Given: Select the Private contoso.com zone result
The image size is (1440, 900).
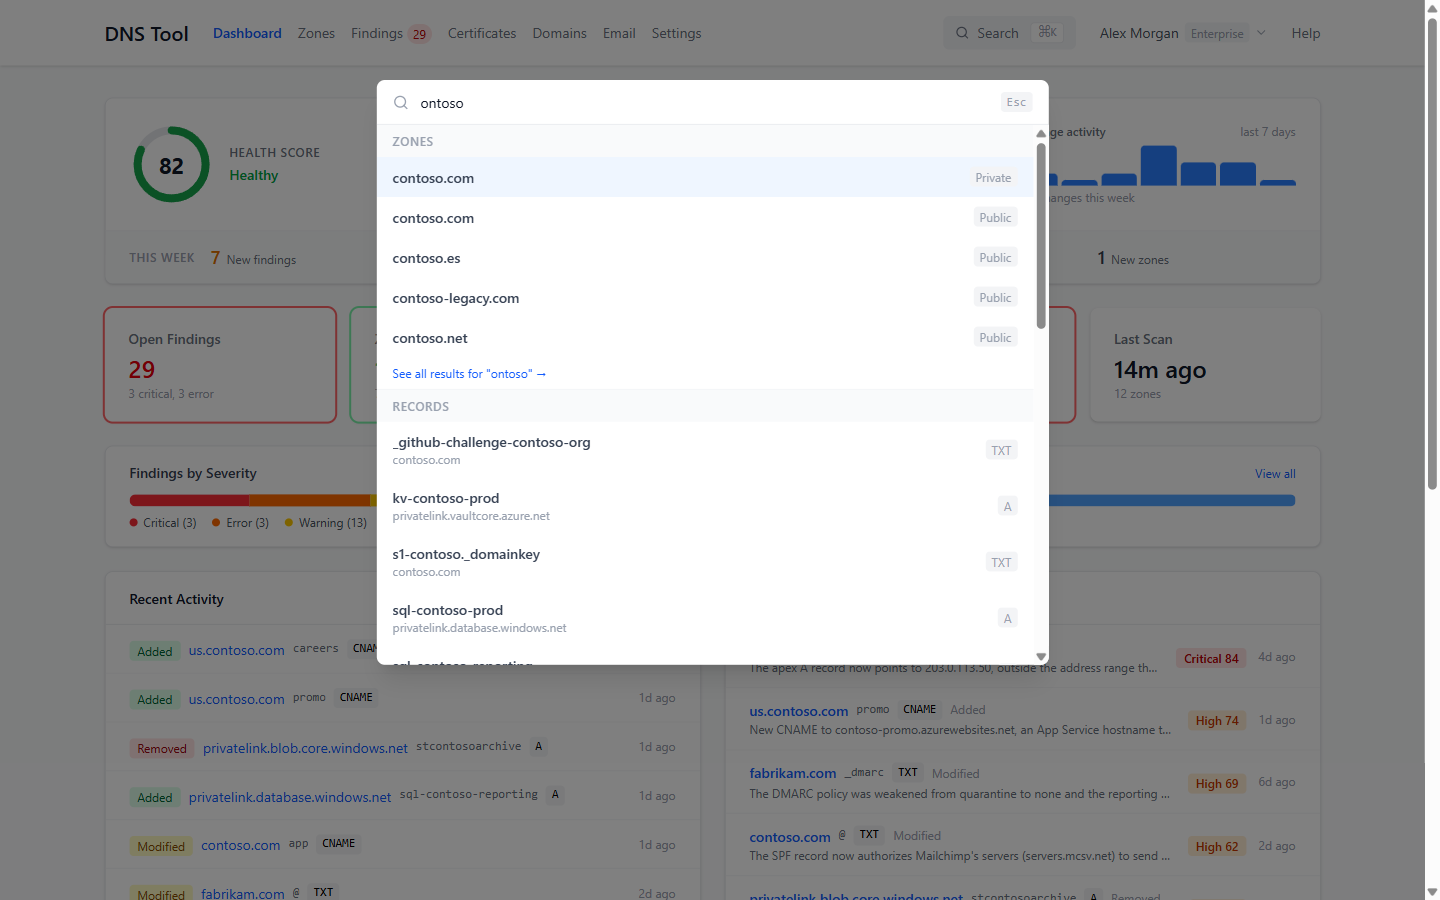Looking at the screenshot, I should [705, 178].
